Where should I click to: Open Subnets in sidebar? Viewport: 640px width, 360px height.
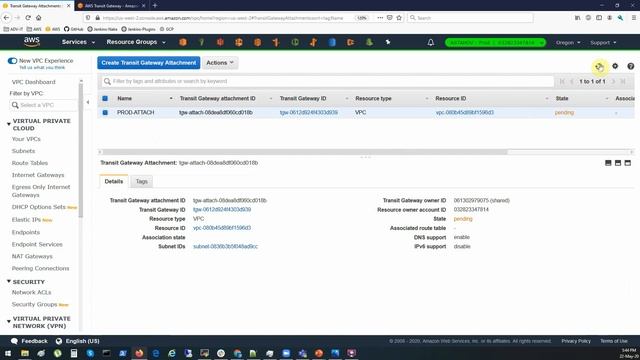point(23,151)
